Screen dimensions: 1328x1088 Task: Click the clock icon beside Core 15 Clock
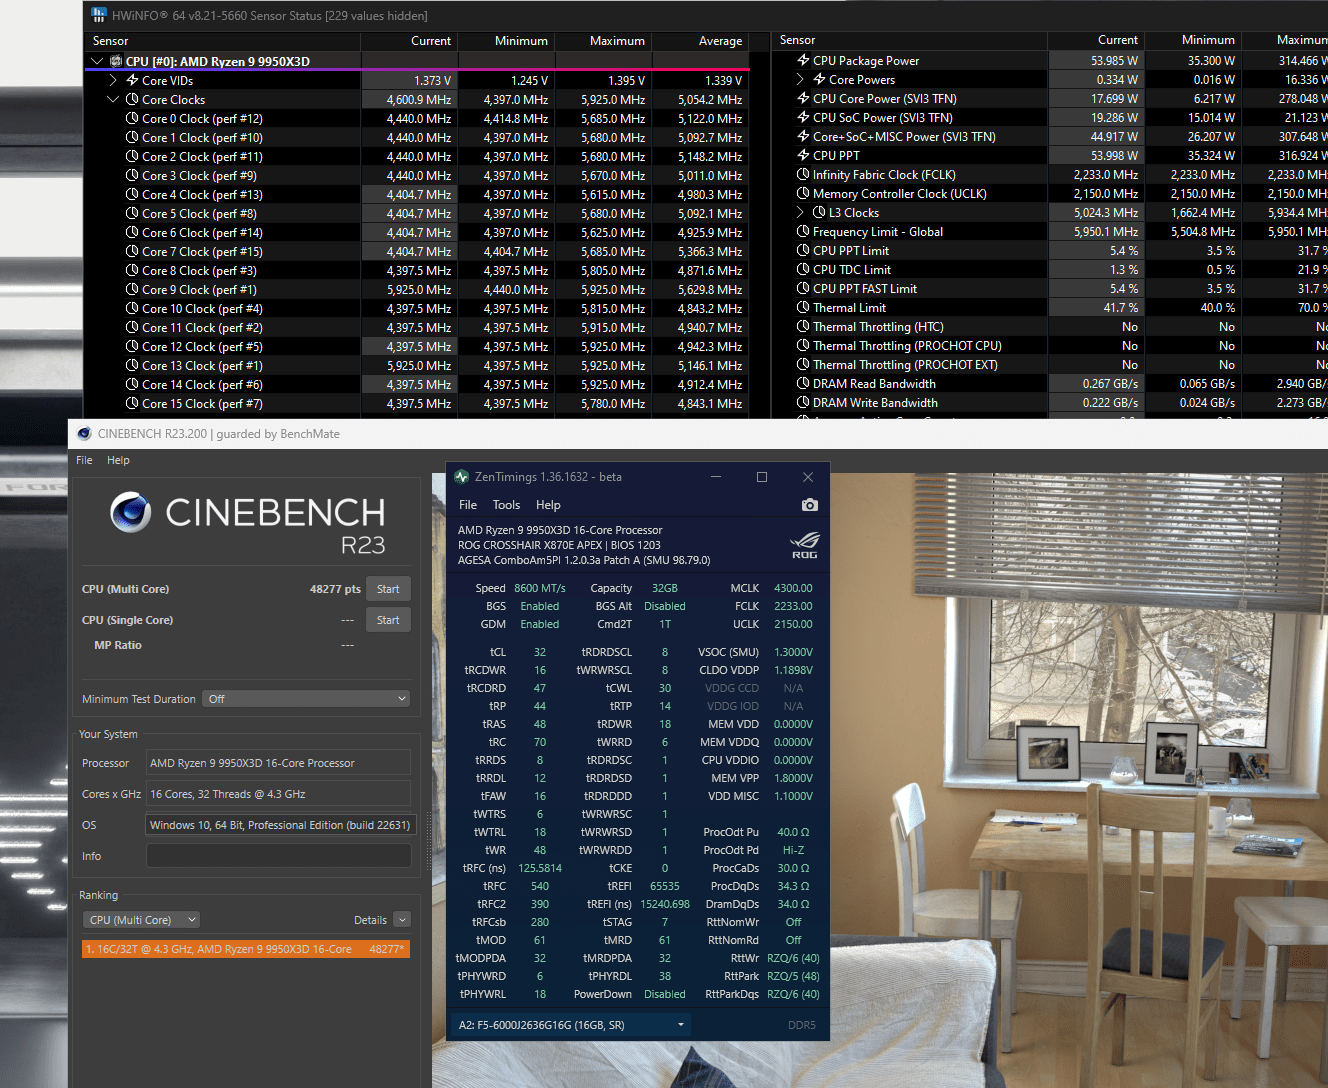[132, 403]
